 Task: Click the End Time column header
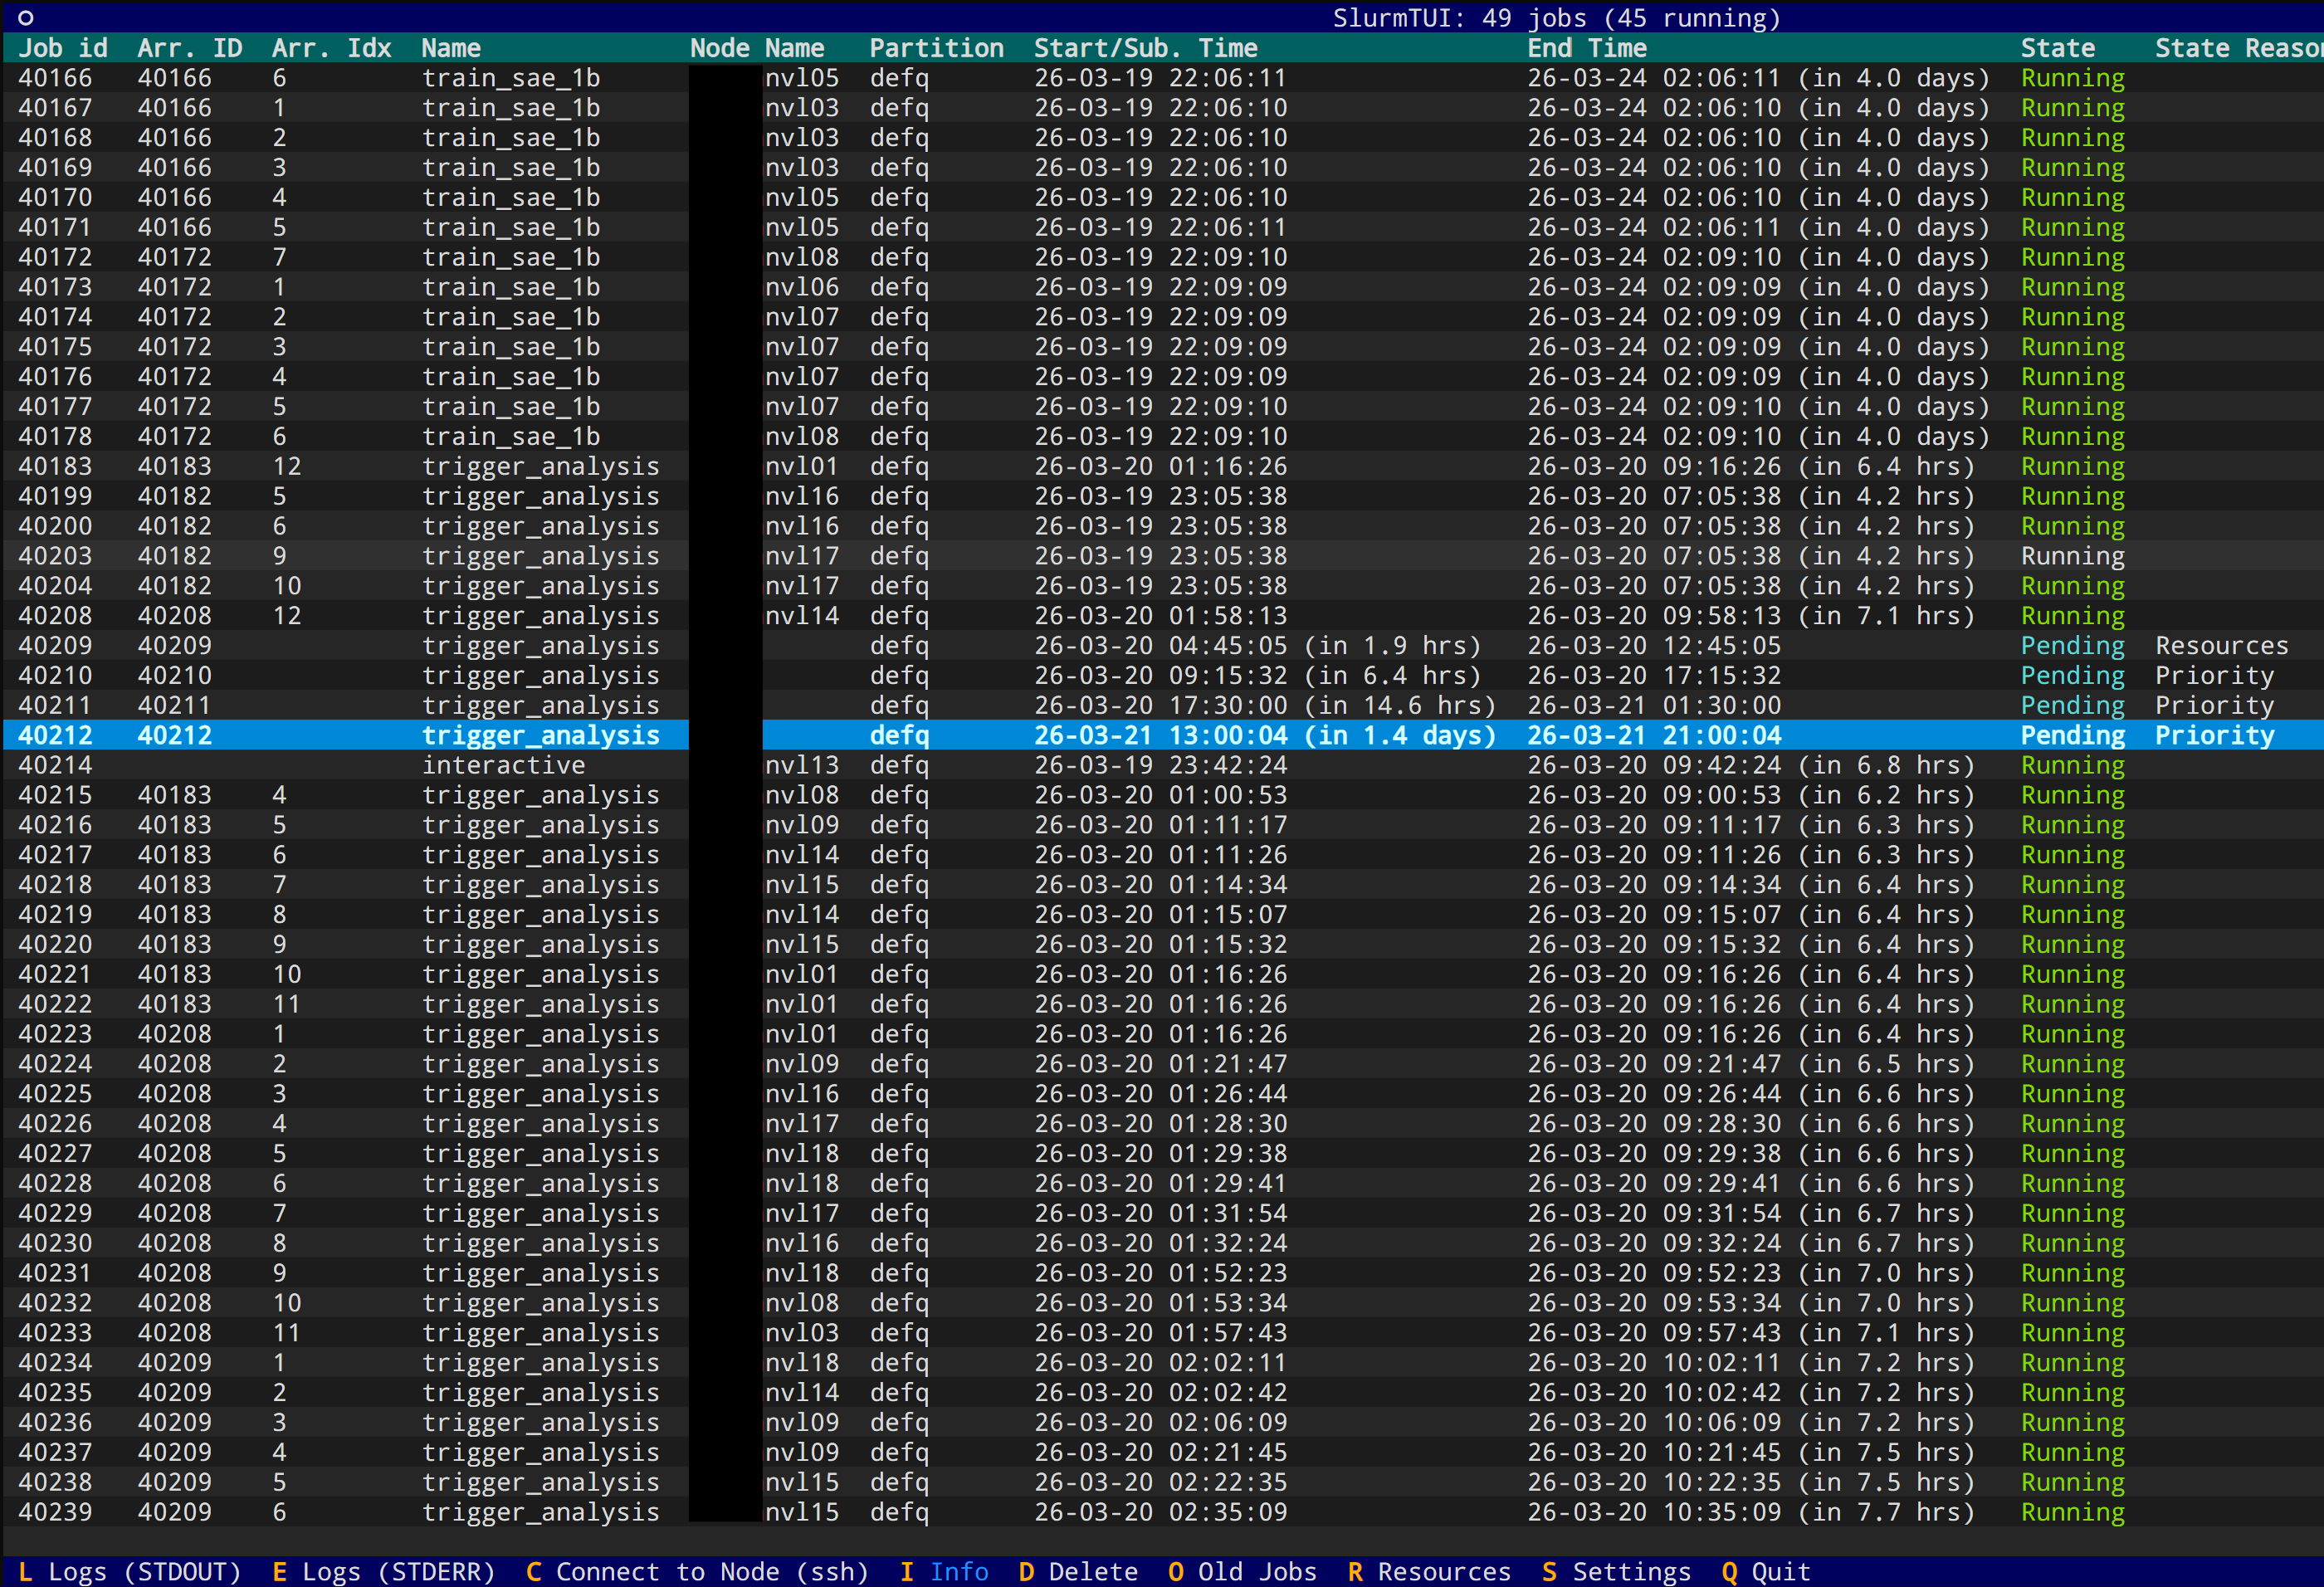tap(1586, 48)
